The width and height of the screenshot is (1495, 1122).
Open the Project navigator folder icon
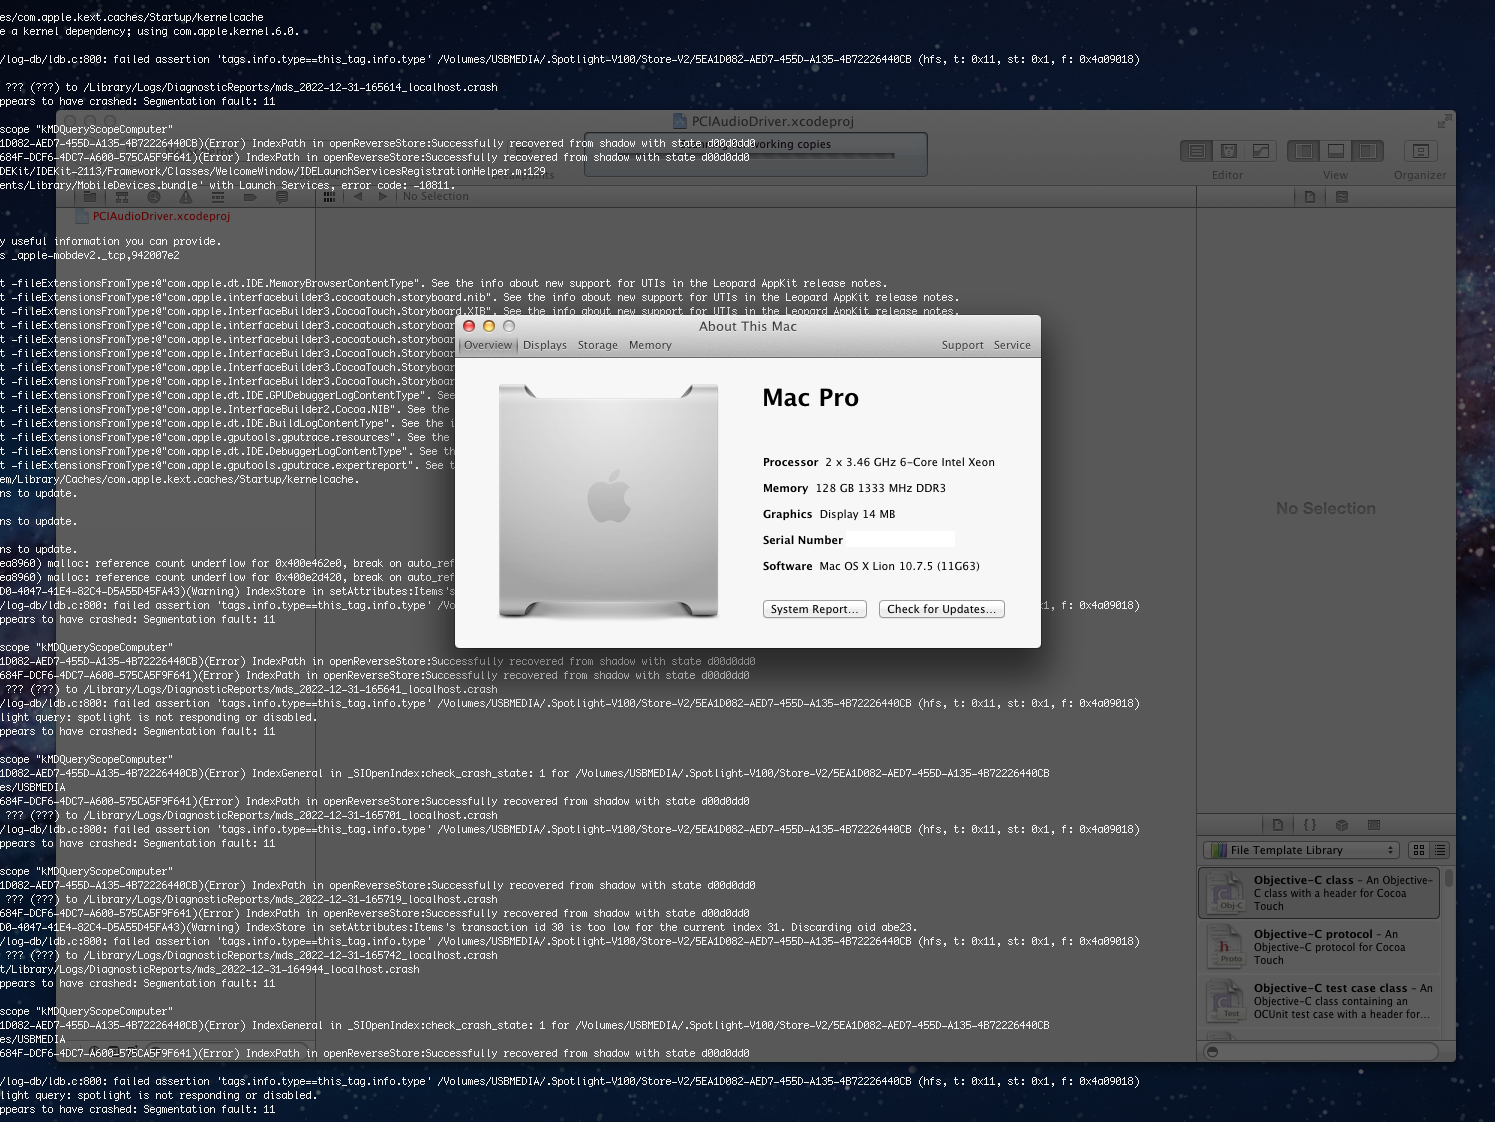(x=90, y=197)
